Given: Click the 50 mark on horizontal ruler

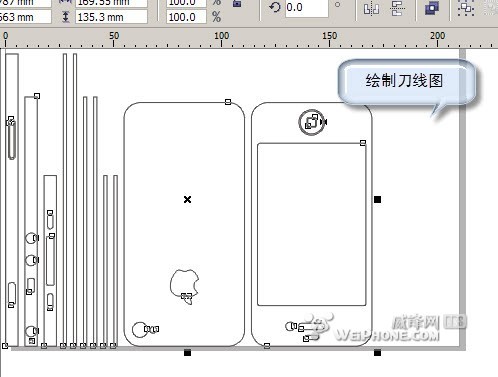Looking at the screenshot, I should click(x=114, y=36).
